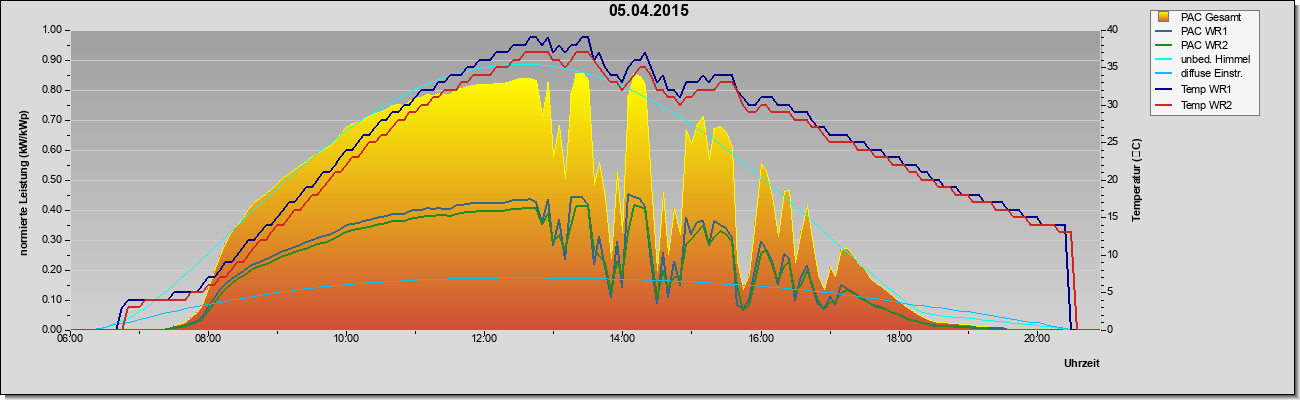This screenshot has width=1300, height=400.
Task: Select the 14:00 time tick label
Action: click(622, 338)
